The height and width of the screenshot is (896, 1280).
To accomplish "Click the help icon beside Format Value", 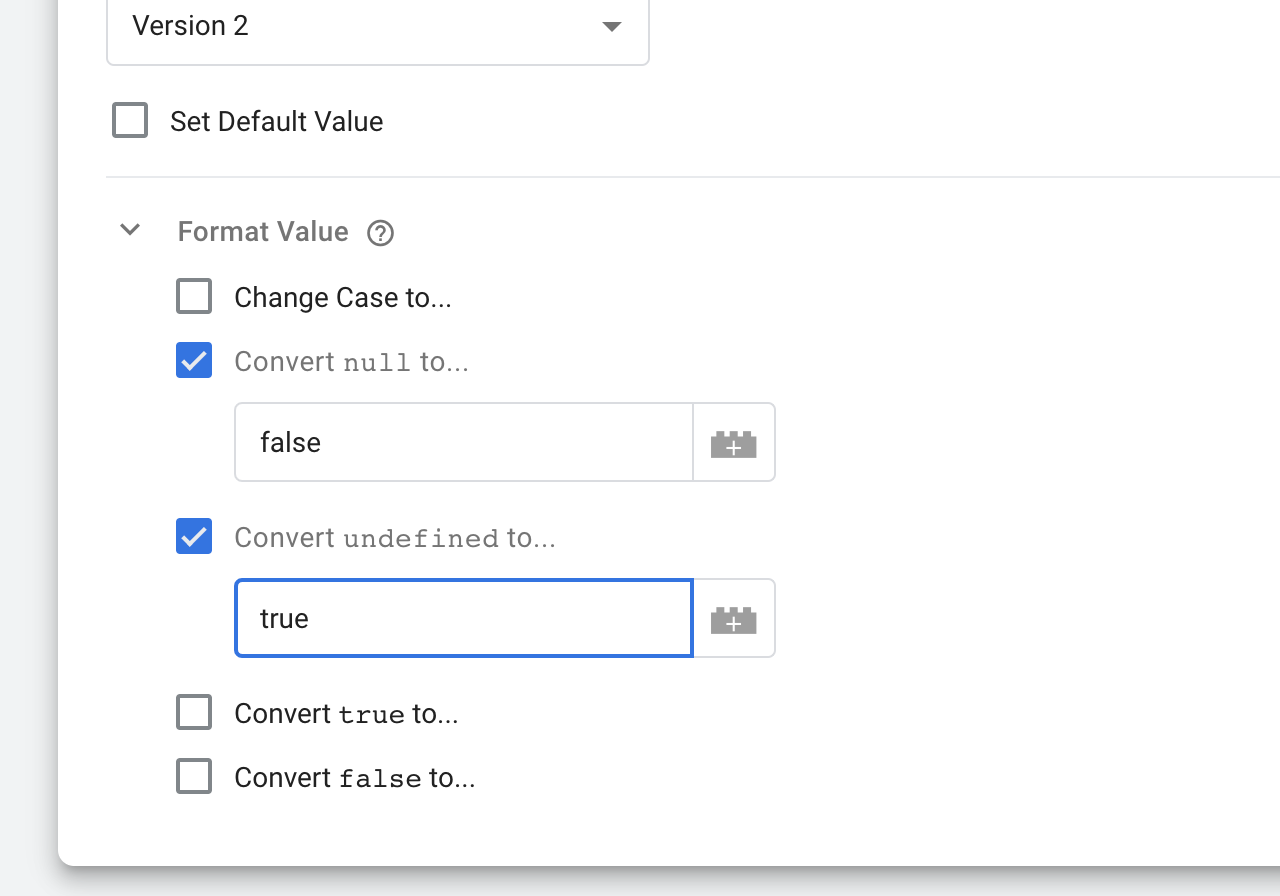I will click(380, 233).
